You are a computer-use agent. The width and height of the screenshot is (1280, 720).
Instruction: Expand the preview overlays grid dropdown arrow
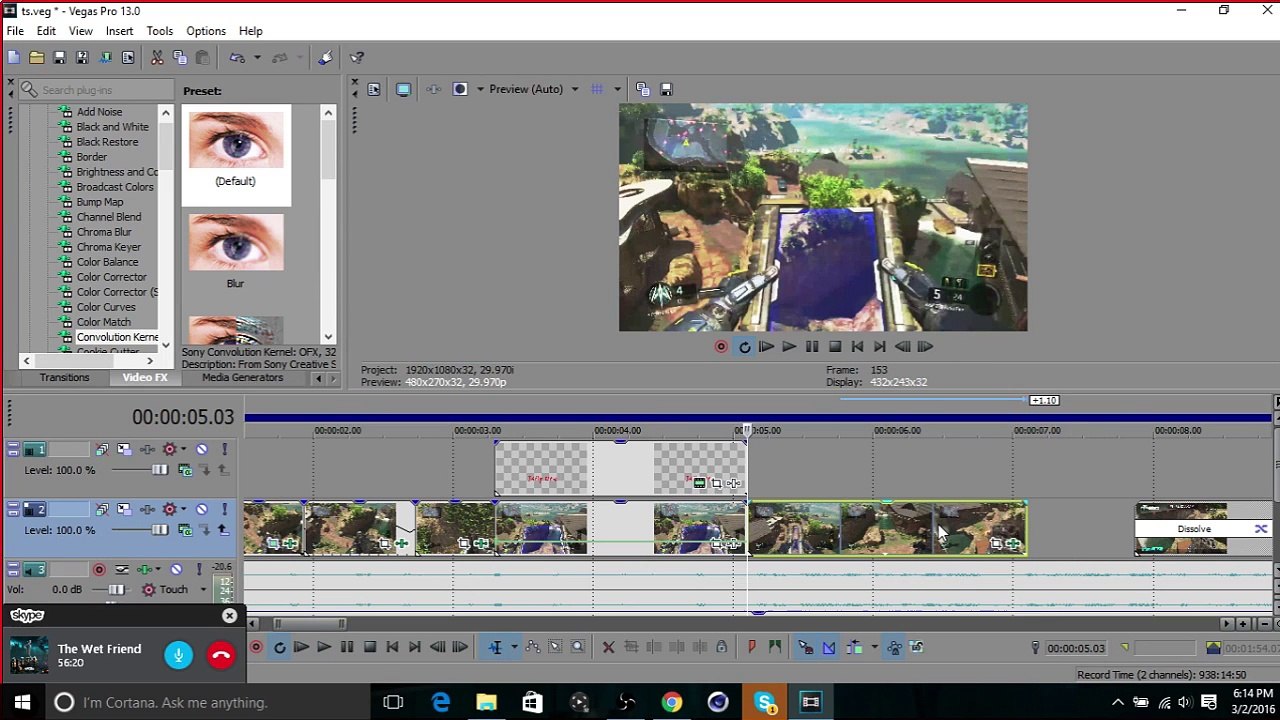pyautogui.click(x=617, y=89)
